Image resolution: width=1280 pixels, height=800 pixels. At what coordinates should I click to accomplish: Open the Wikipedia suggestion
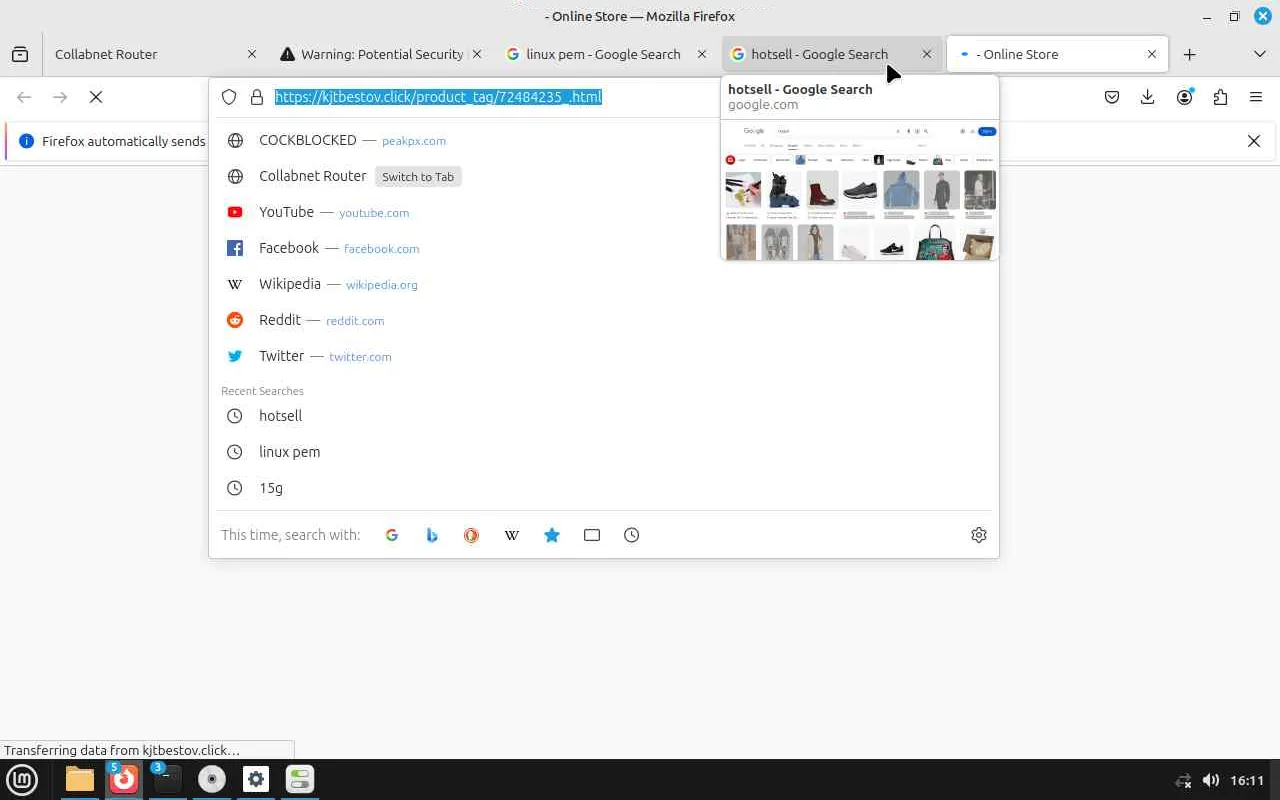pyautogui.click(x=604, y=284)
